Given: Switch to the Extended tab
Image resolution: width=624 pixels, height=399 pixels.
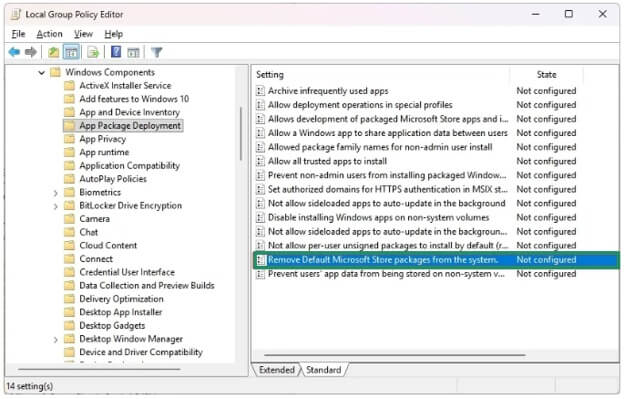Looking at the screenshot, I should (277, 370).
